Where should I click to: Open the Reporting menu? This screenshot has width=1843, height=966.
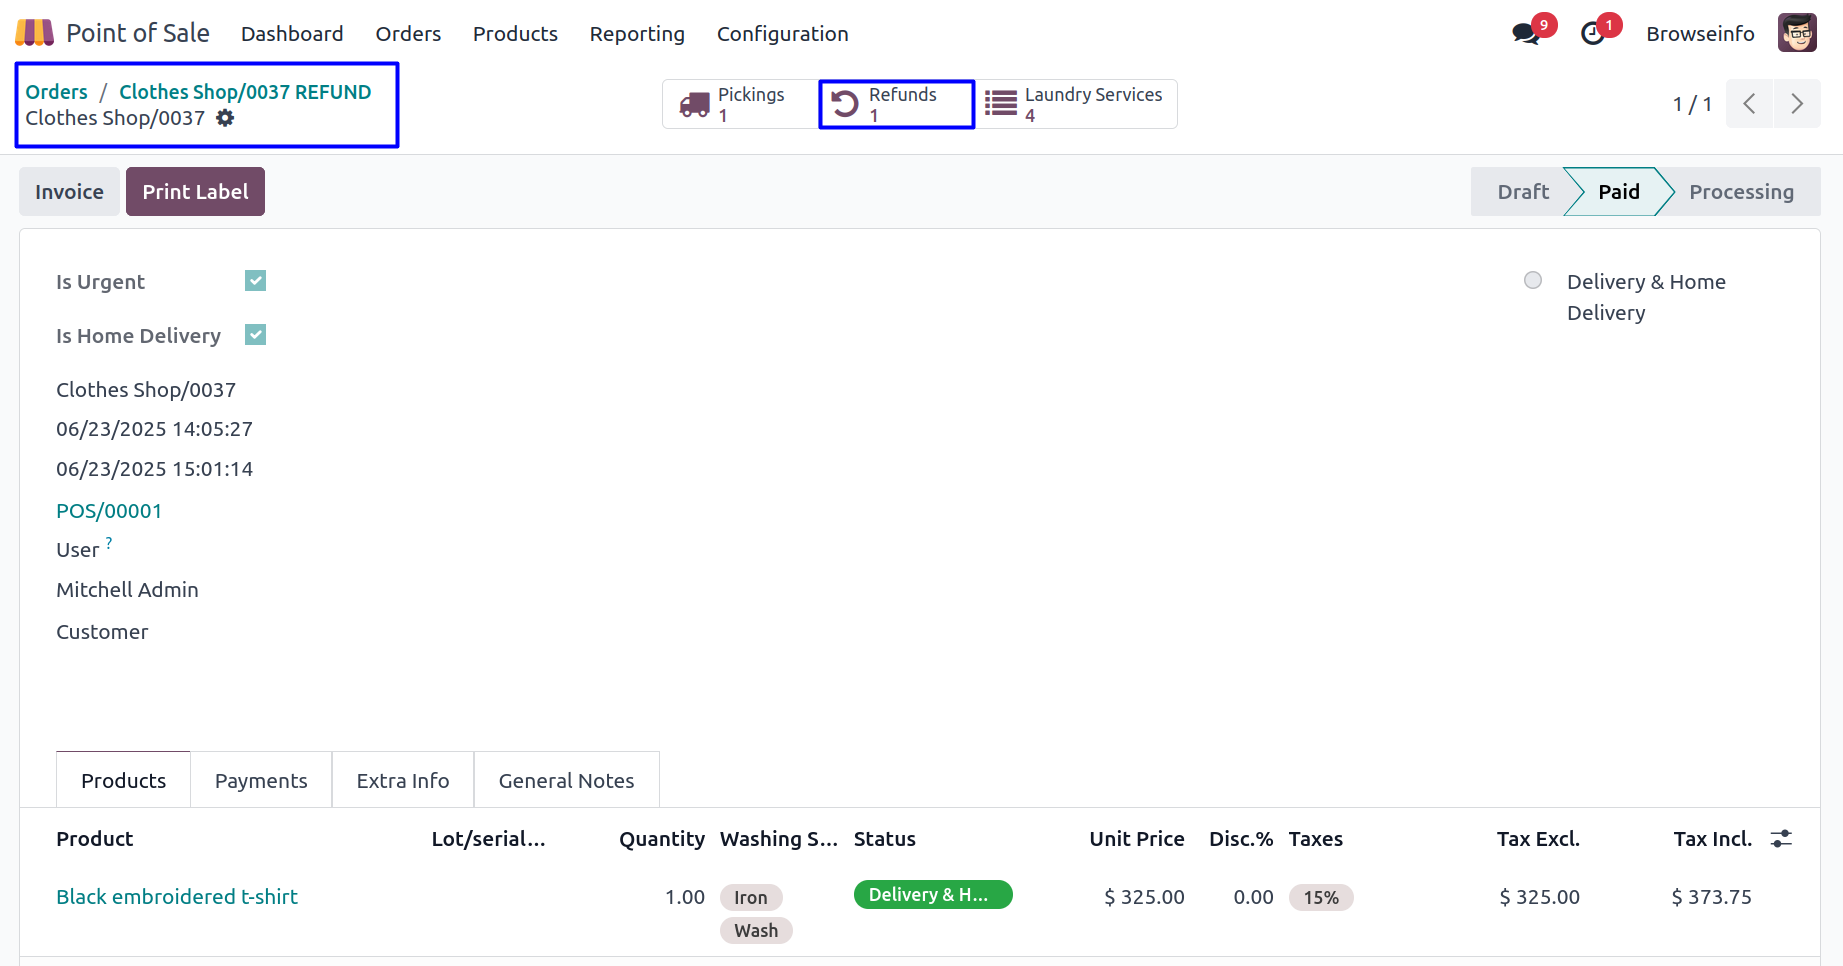(x=637, y=34)
